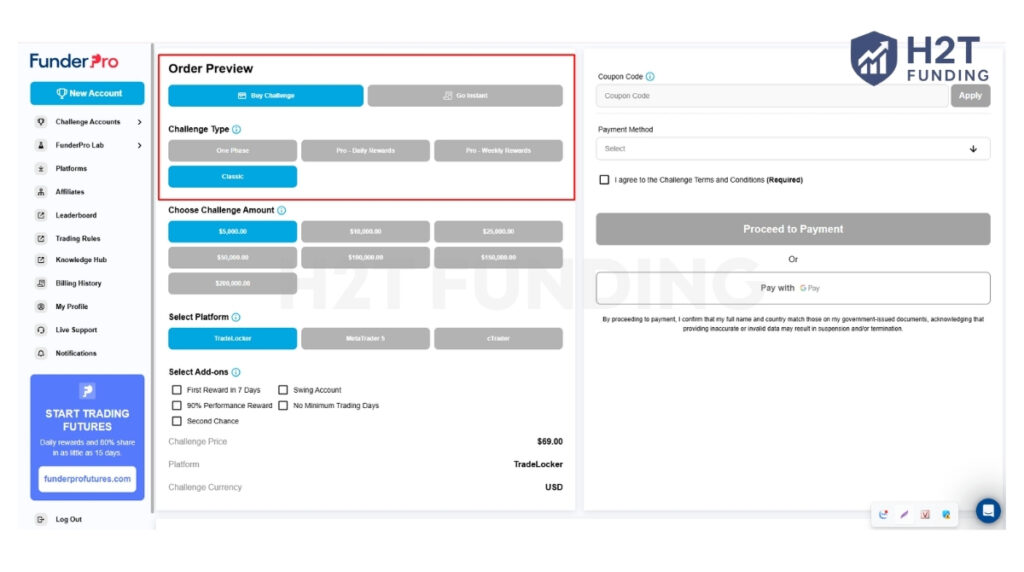Open Leaderboard from the sidebar

76,215
